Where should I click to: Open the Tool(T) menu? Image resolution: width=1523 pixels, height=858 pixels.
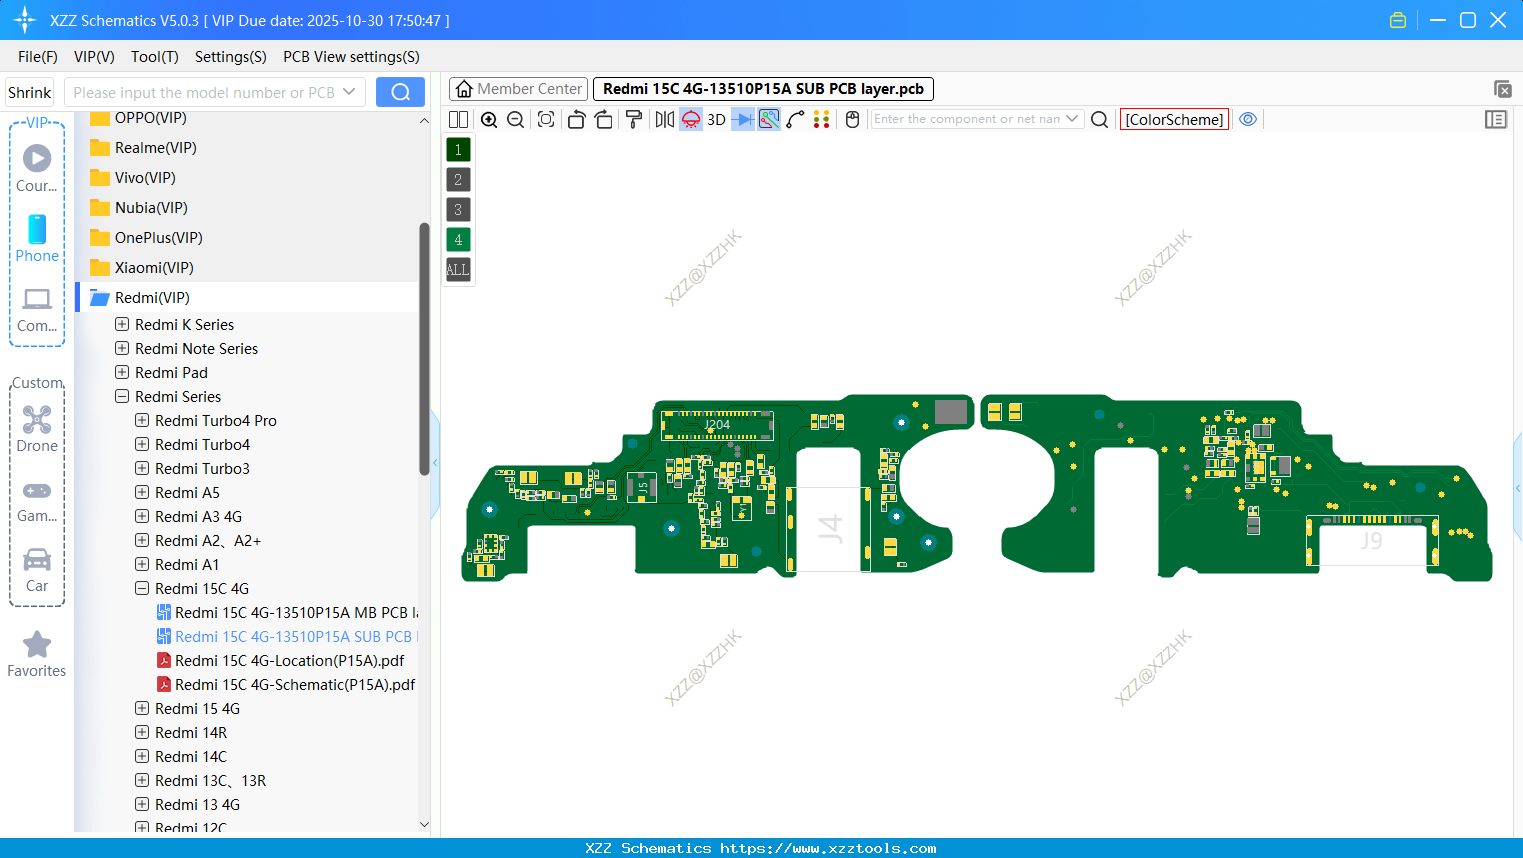[x=155, y=57]
